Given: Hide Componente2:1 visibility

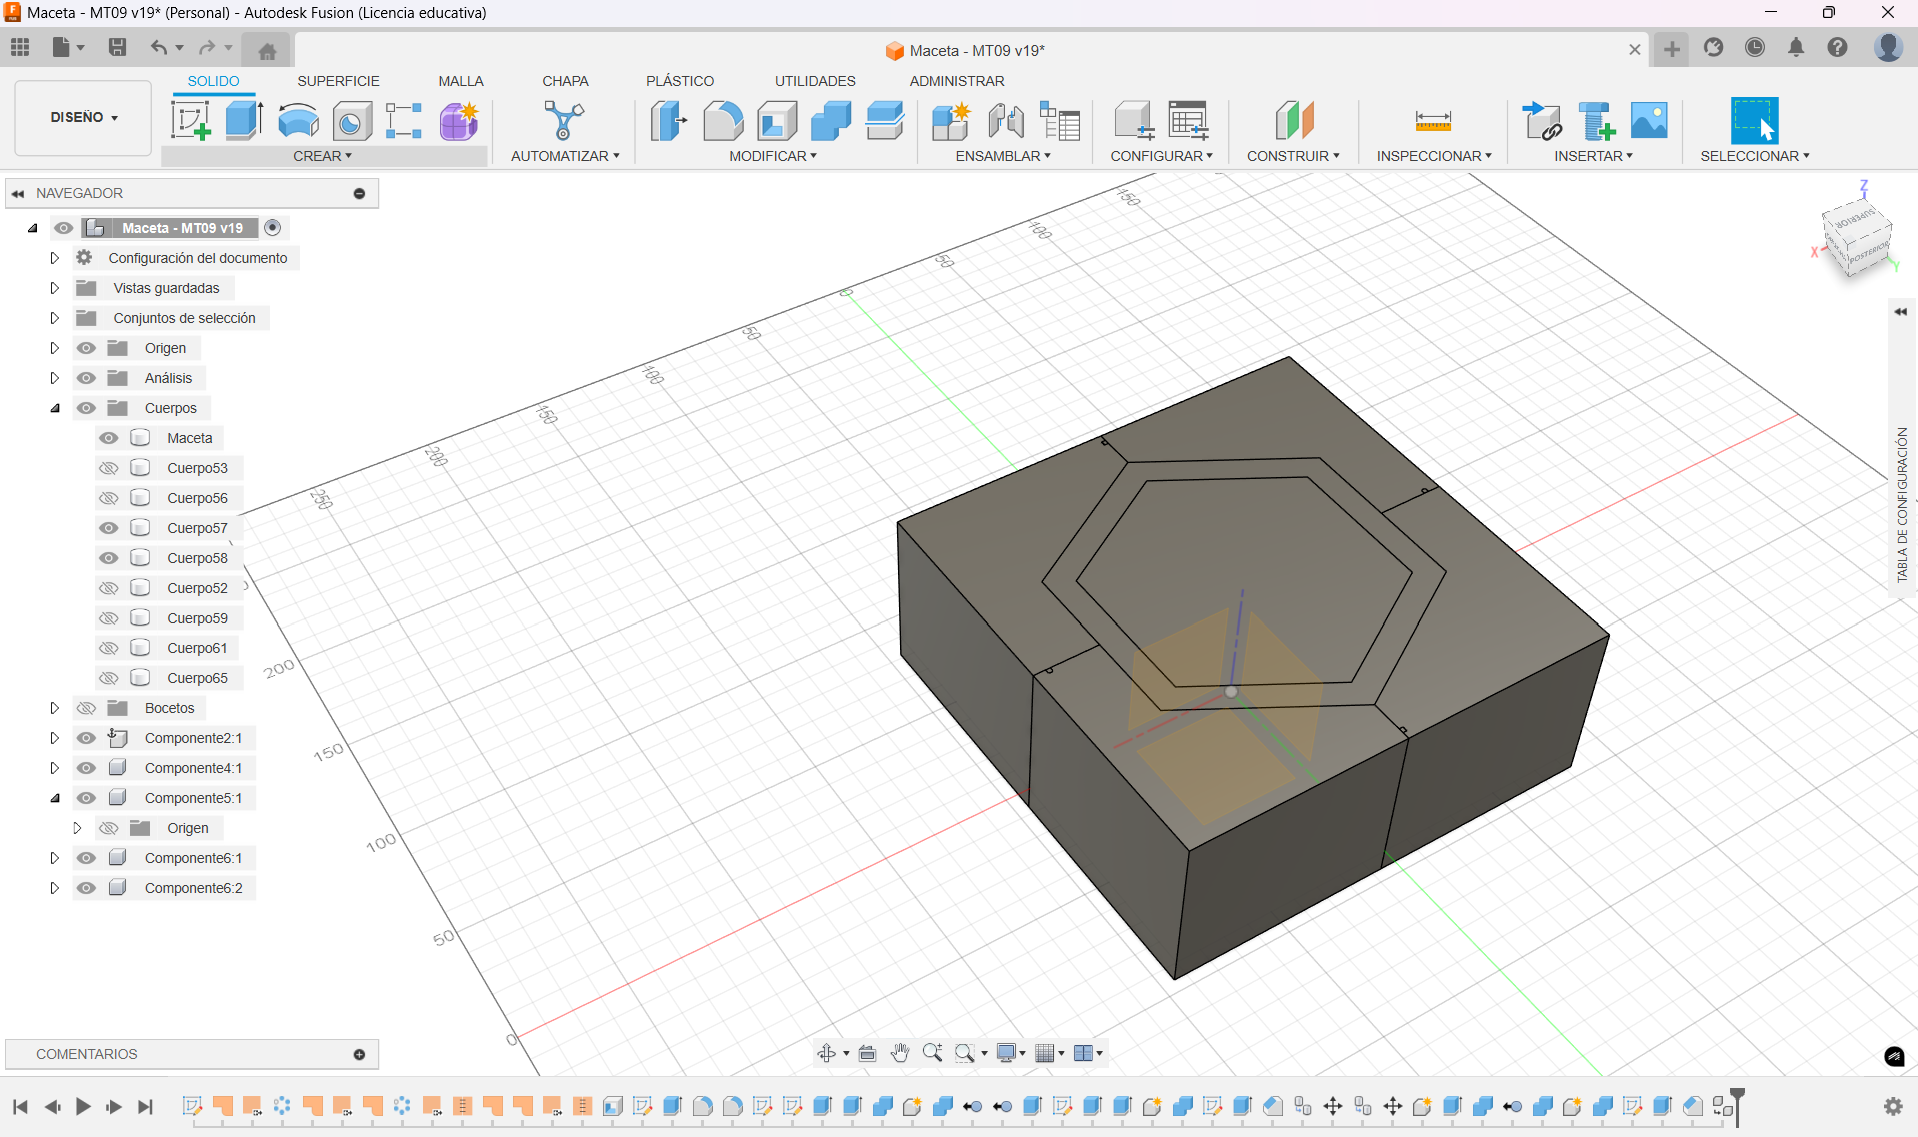Looking at the screenshot, I should click(x=86, y=738).
